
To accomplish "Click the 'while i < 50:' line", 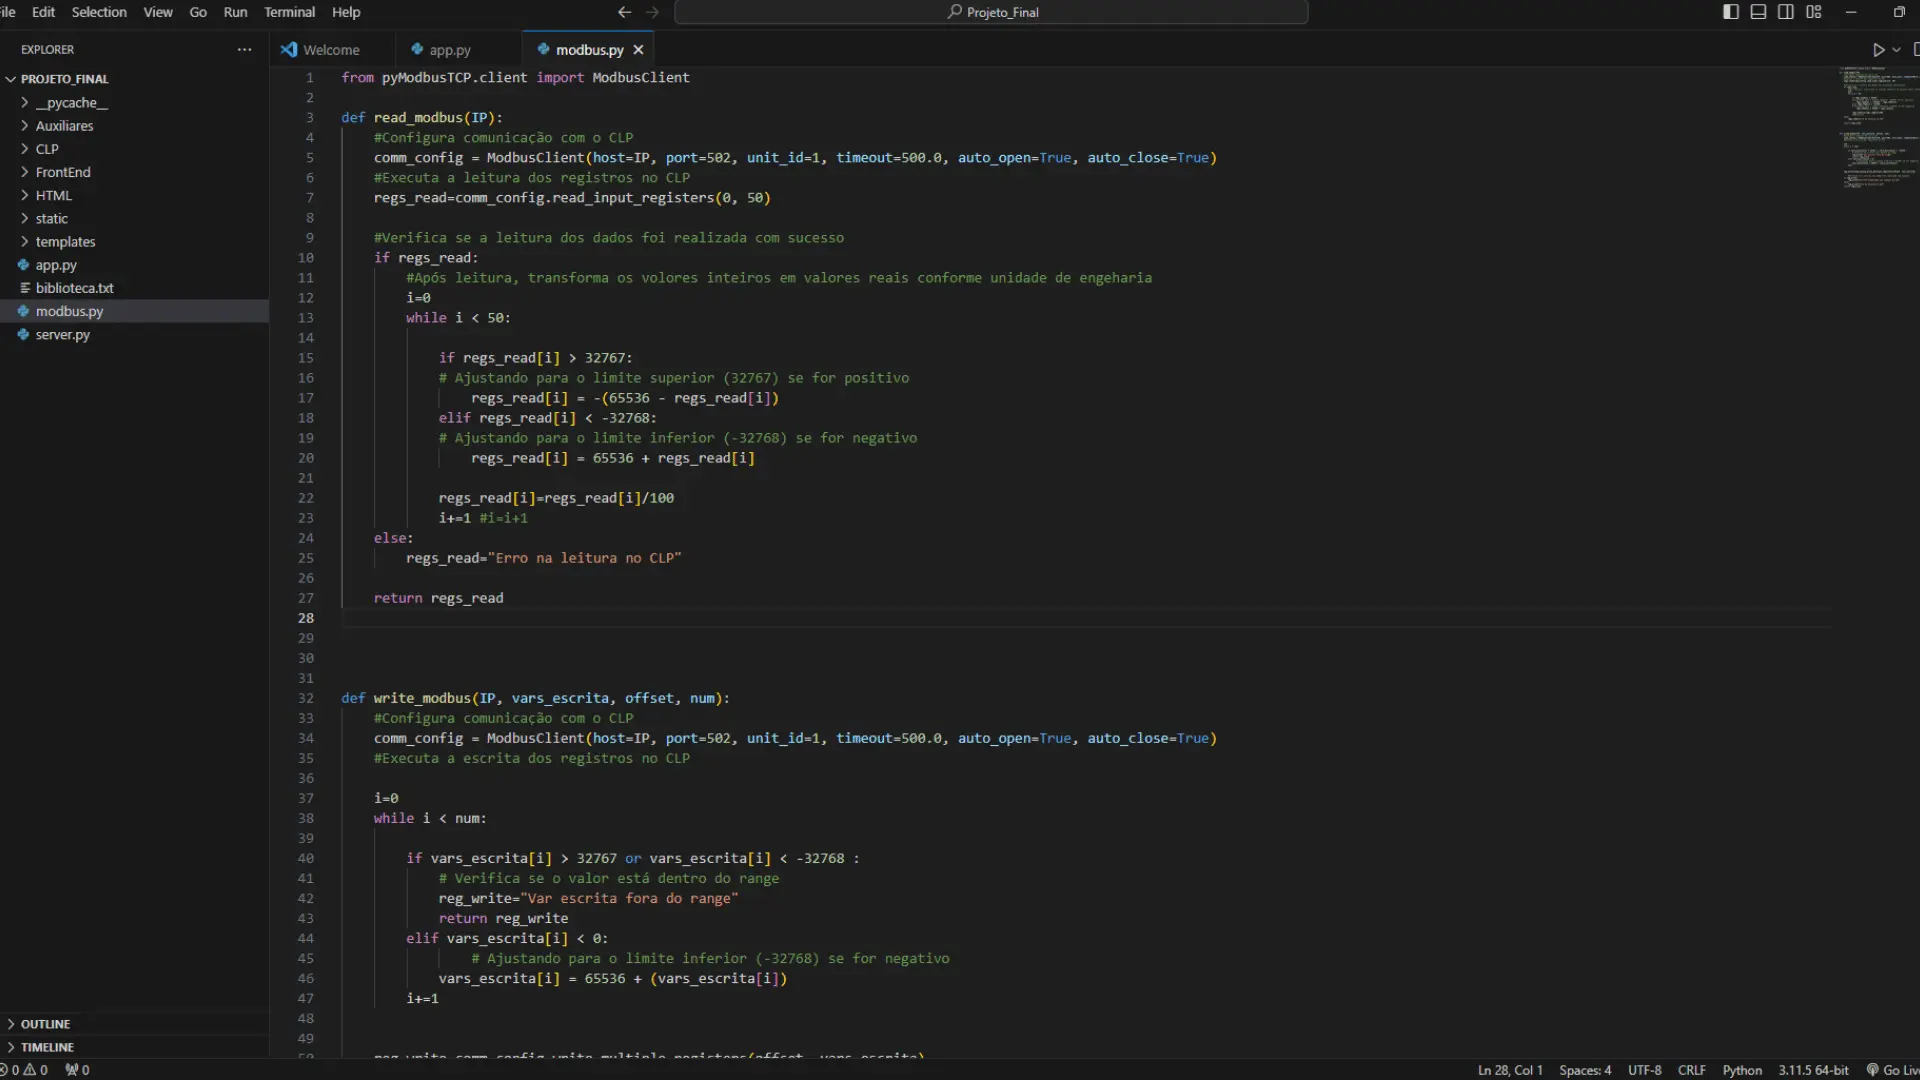I will [458, 318].
